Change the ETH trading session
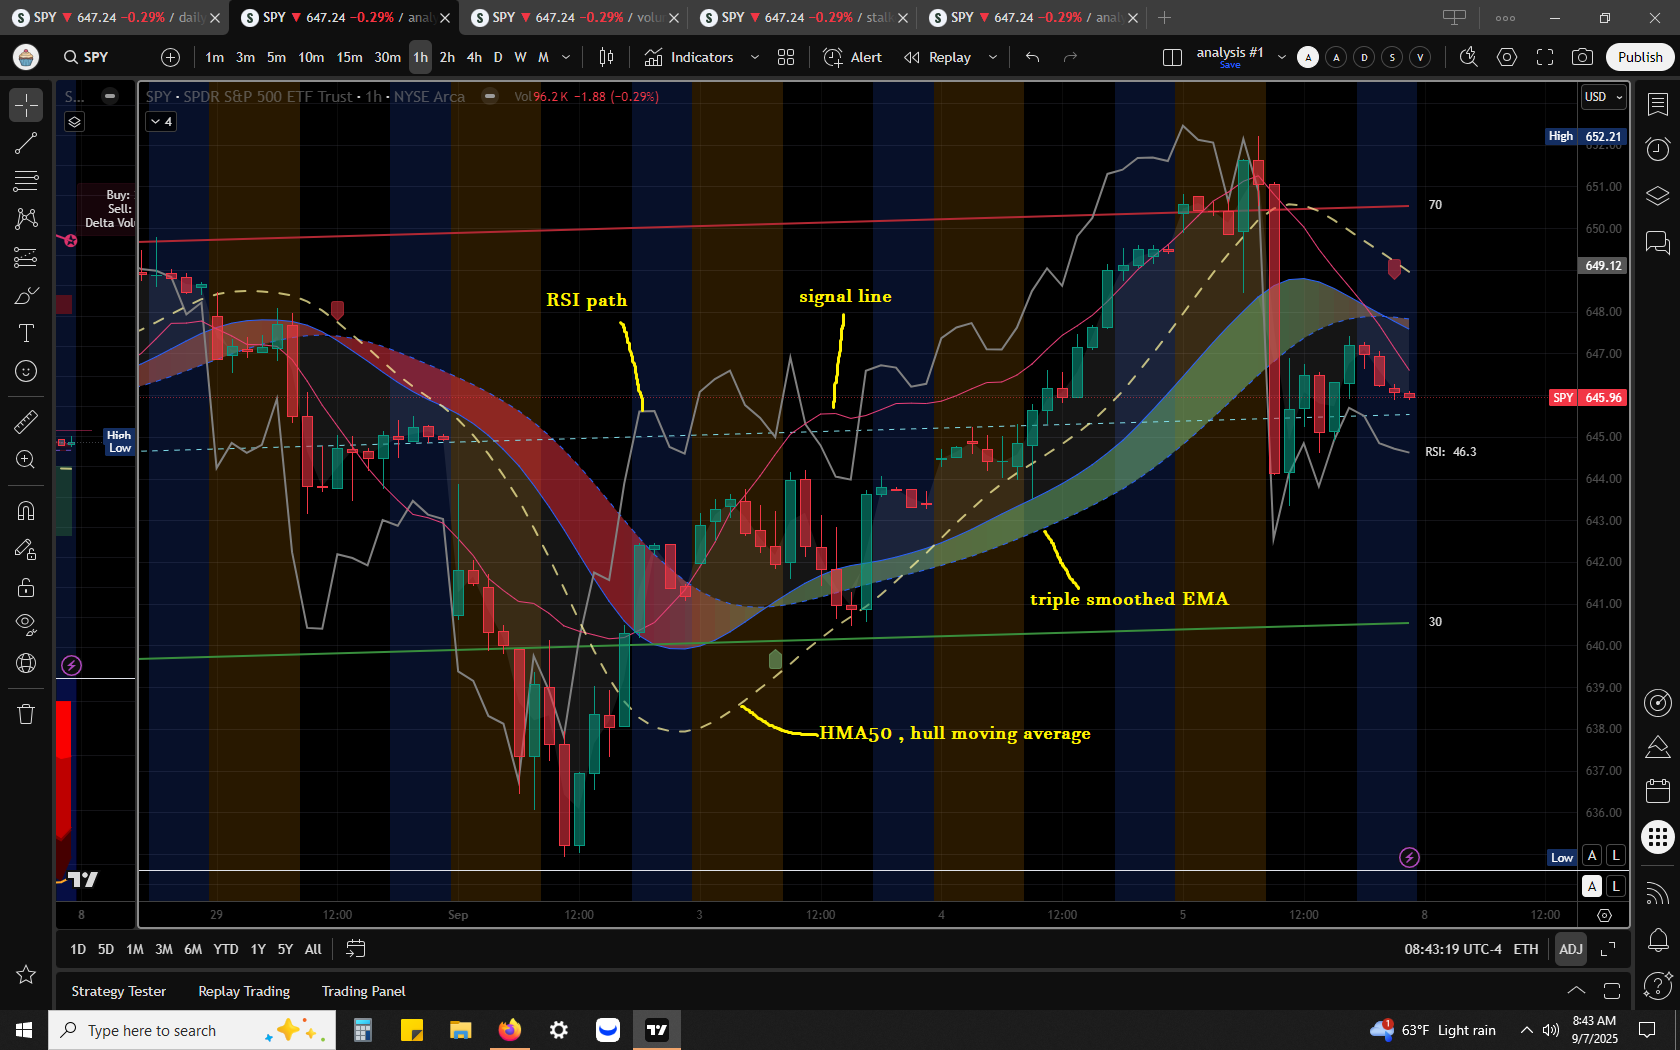Viewport: 1680px width, 1050px height. coord(1526,949)
